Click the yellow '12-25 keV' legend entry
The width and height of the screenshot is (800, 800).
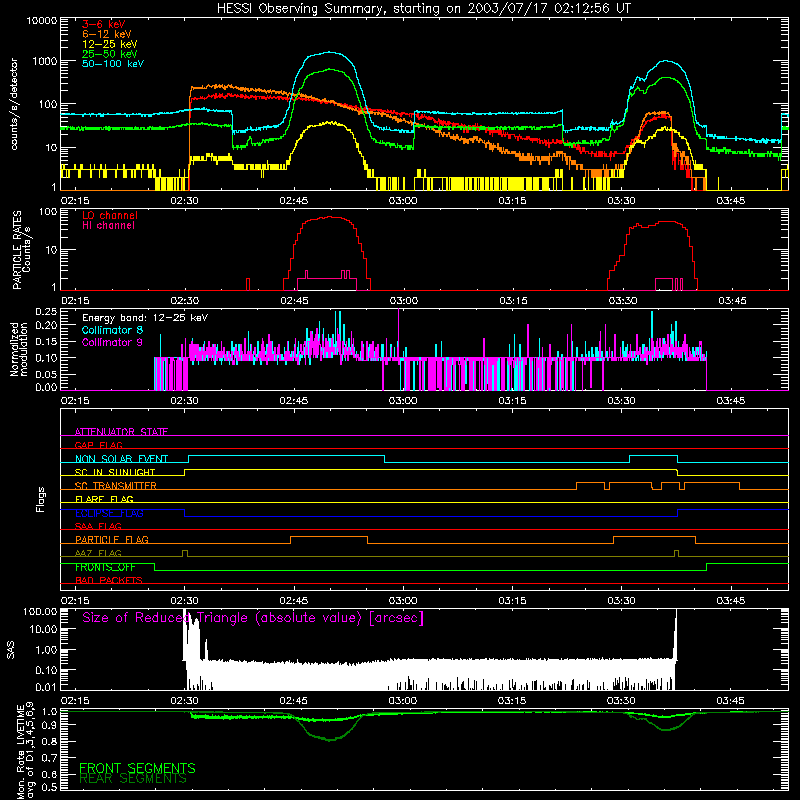[110, 44]
